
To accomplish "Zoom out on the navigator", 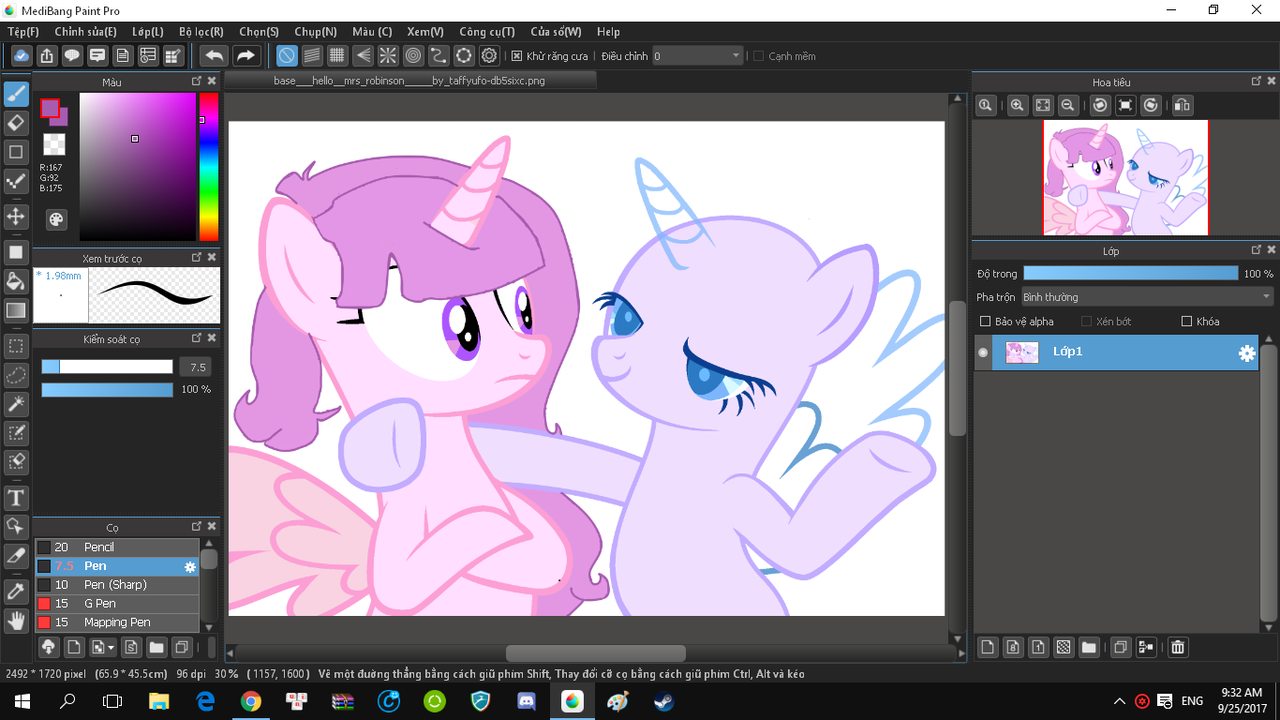I will (x=1068, y=105).
